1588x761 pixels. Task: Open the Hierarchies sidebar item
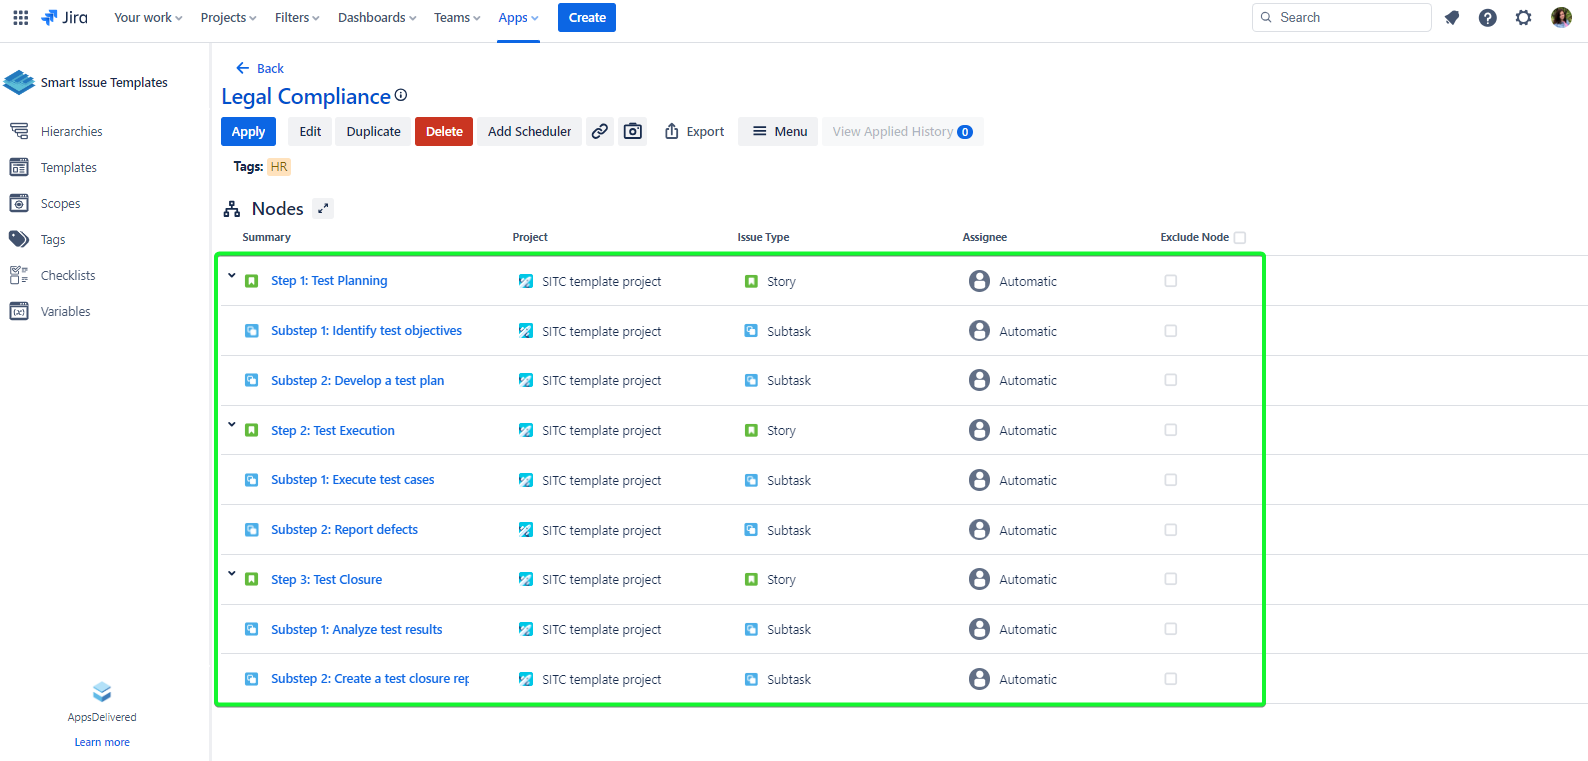pos(71,132)
